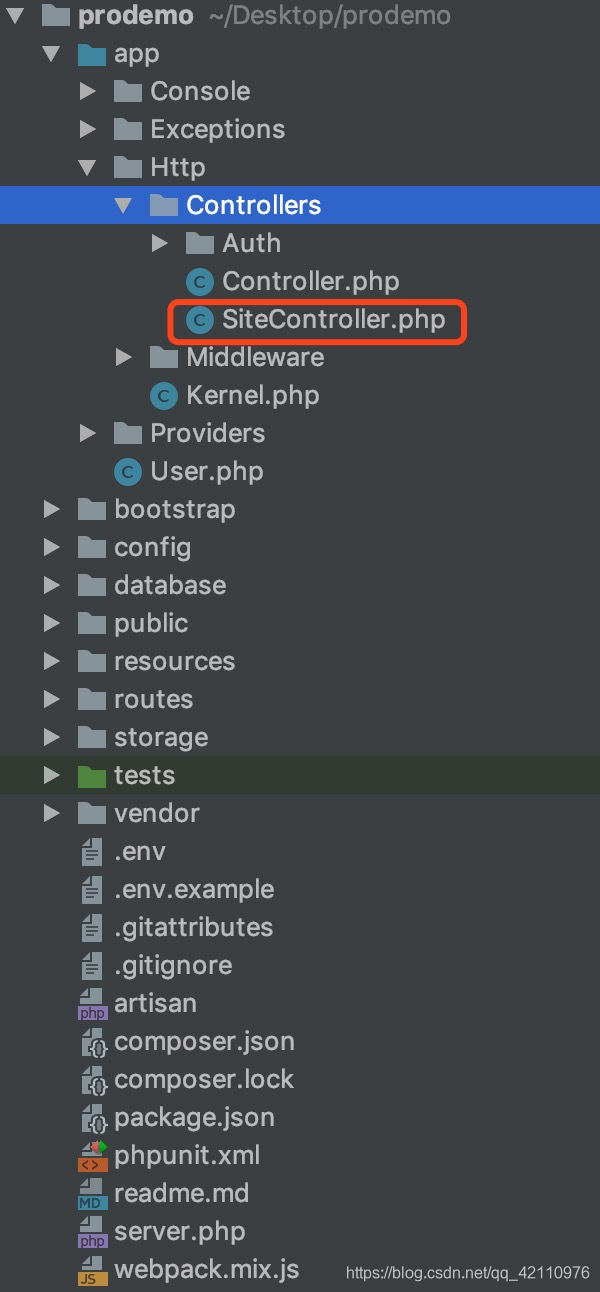Open the SiteController.php class file

[x=315, y=319]
